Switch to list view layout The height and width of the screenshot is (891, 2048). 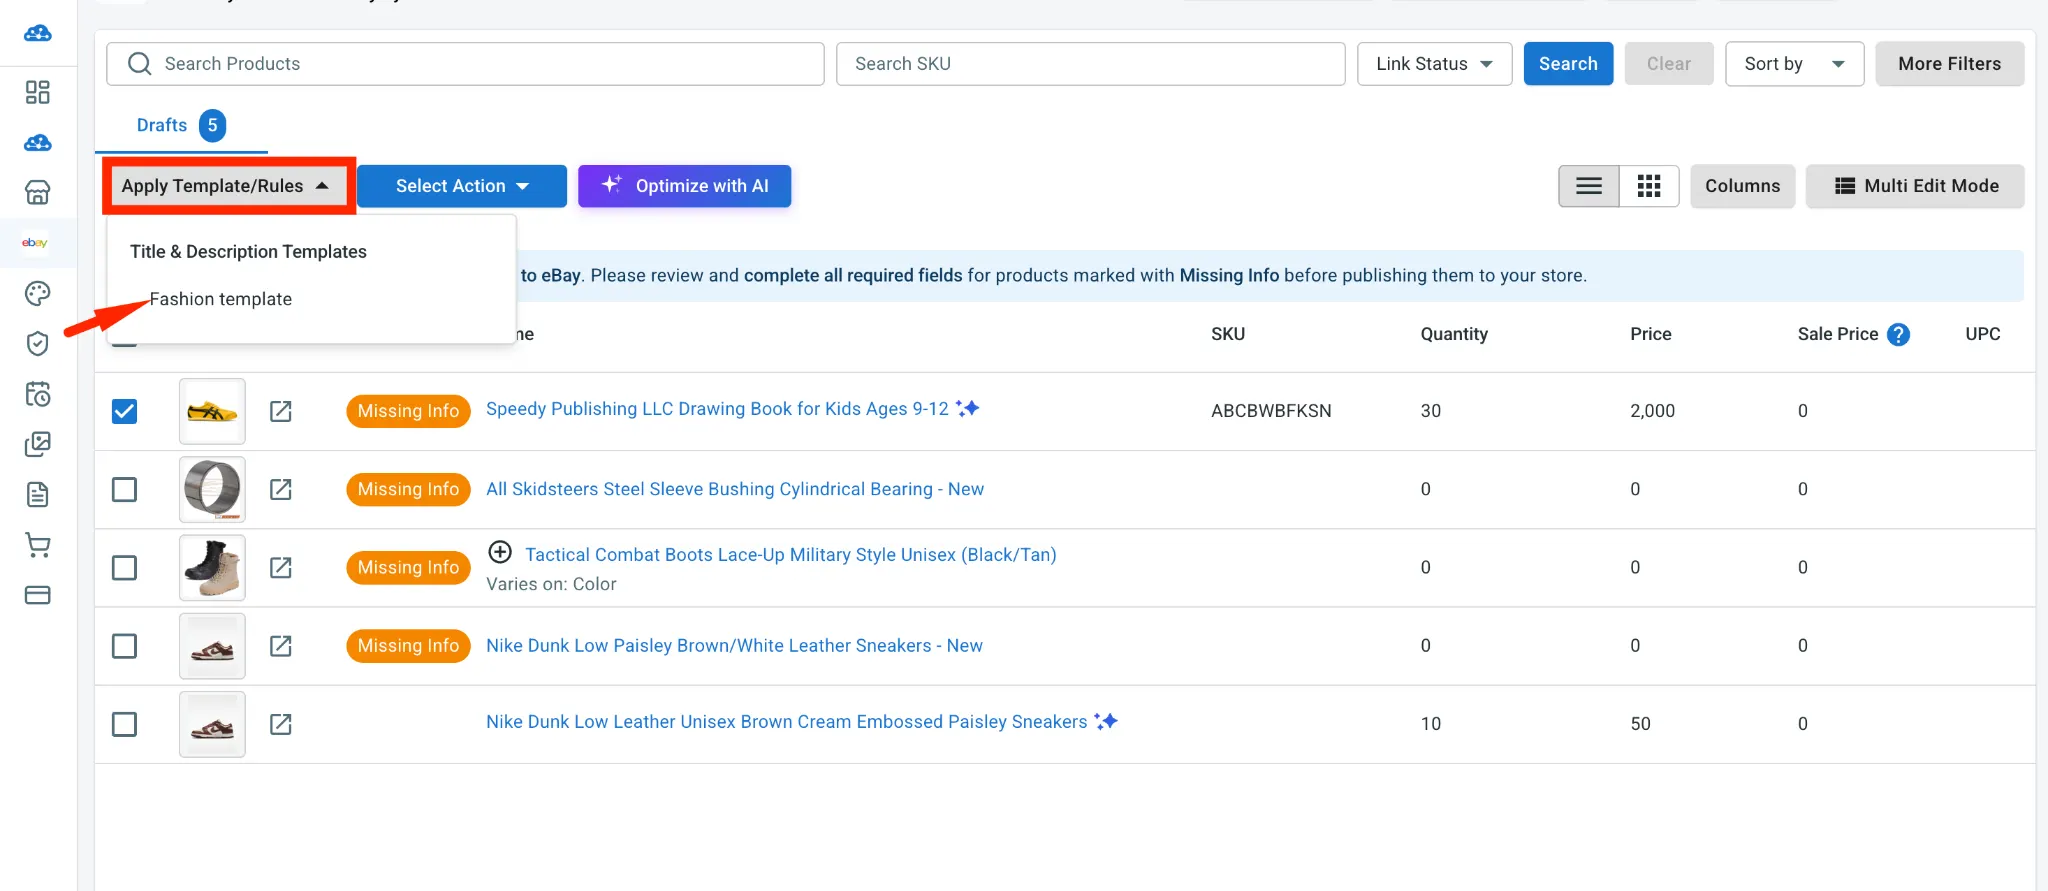[x=1589, y=186]
